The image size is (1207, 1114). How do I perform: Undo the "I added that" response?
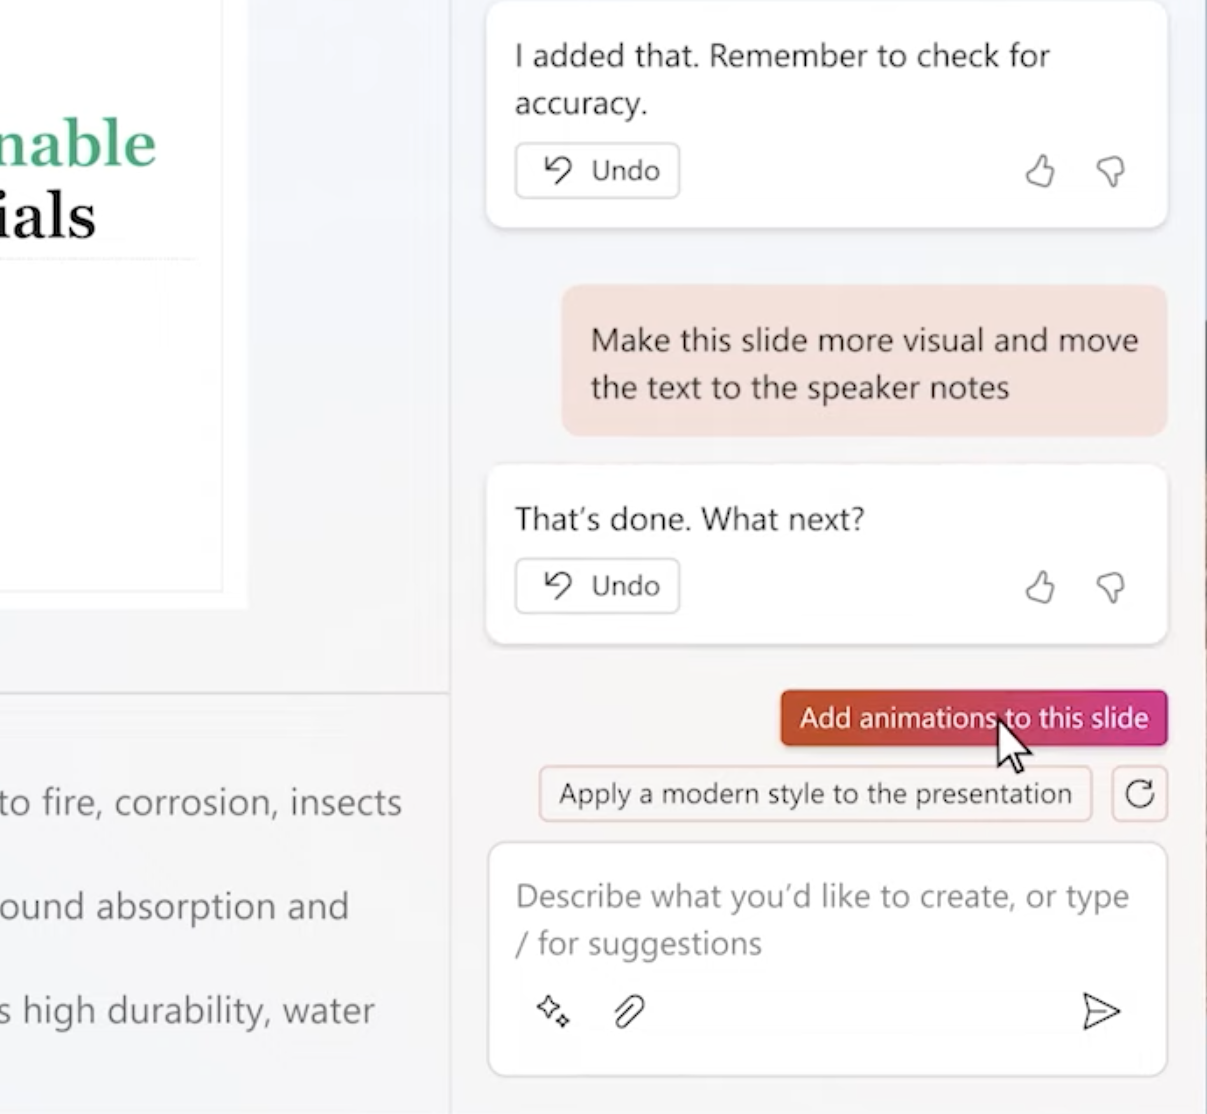click(597, 171)
